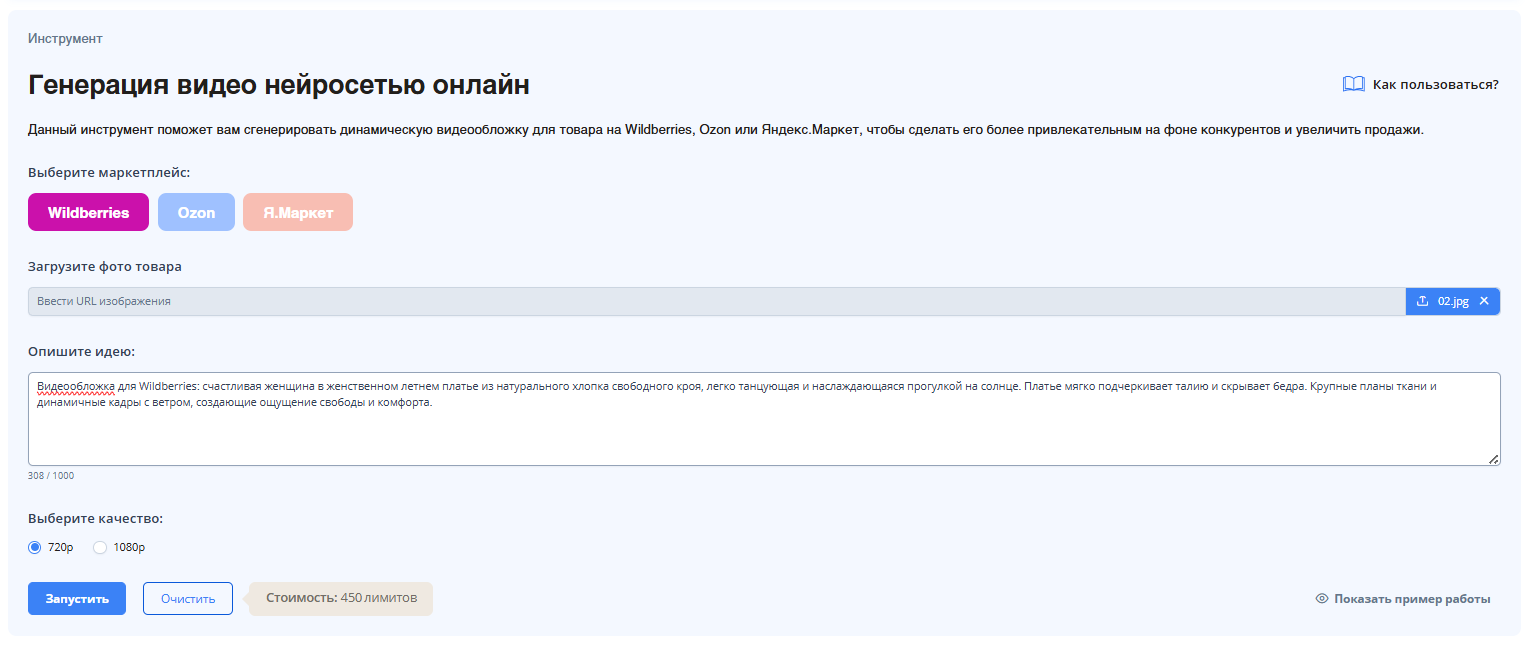Viewport: 1530px width, 652px height.
Task: Click the resize handle of the idea textarea
Action: click(x=1493, y=459)
